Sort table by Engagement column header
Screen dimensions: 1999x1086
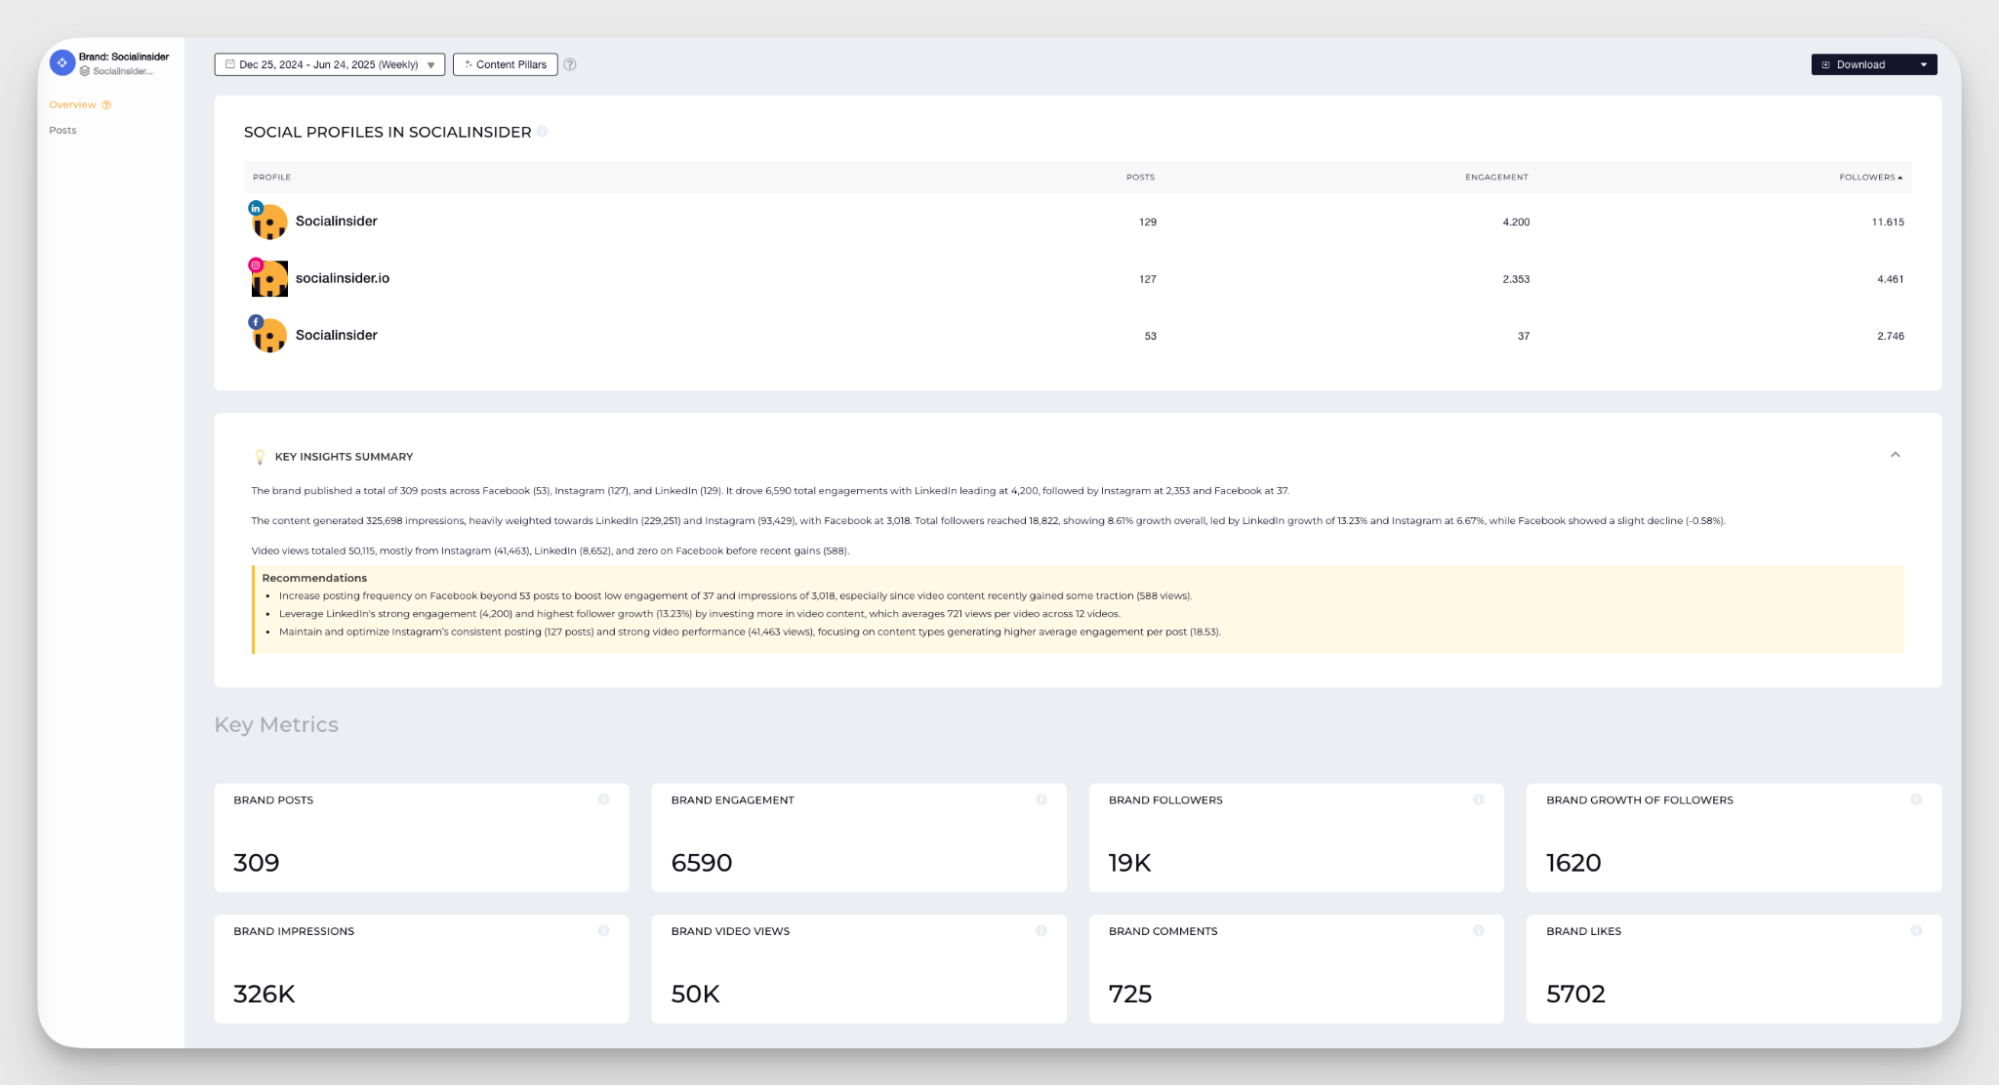click(1496, 177)
